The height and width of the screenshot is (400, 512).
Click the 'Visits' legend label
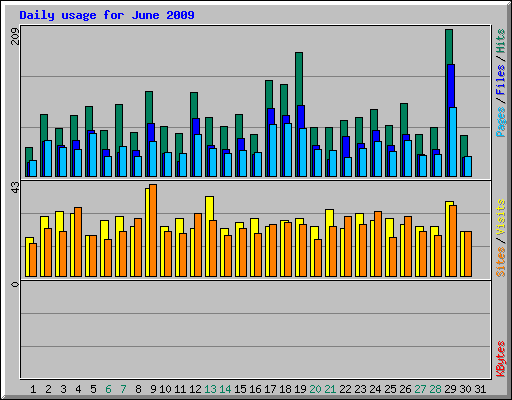[x=500, y=217]
